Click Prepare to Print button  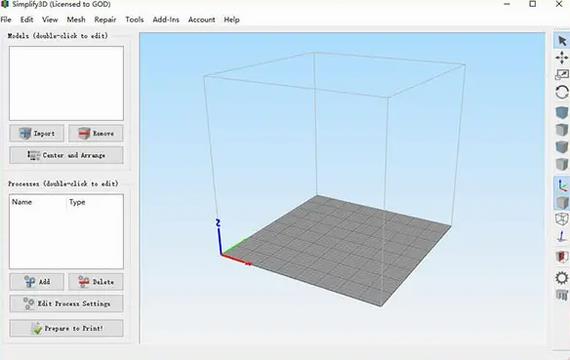(x=67, y=328)
